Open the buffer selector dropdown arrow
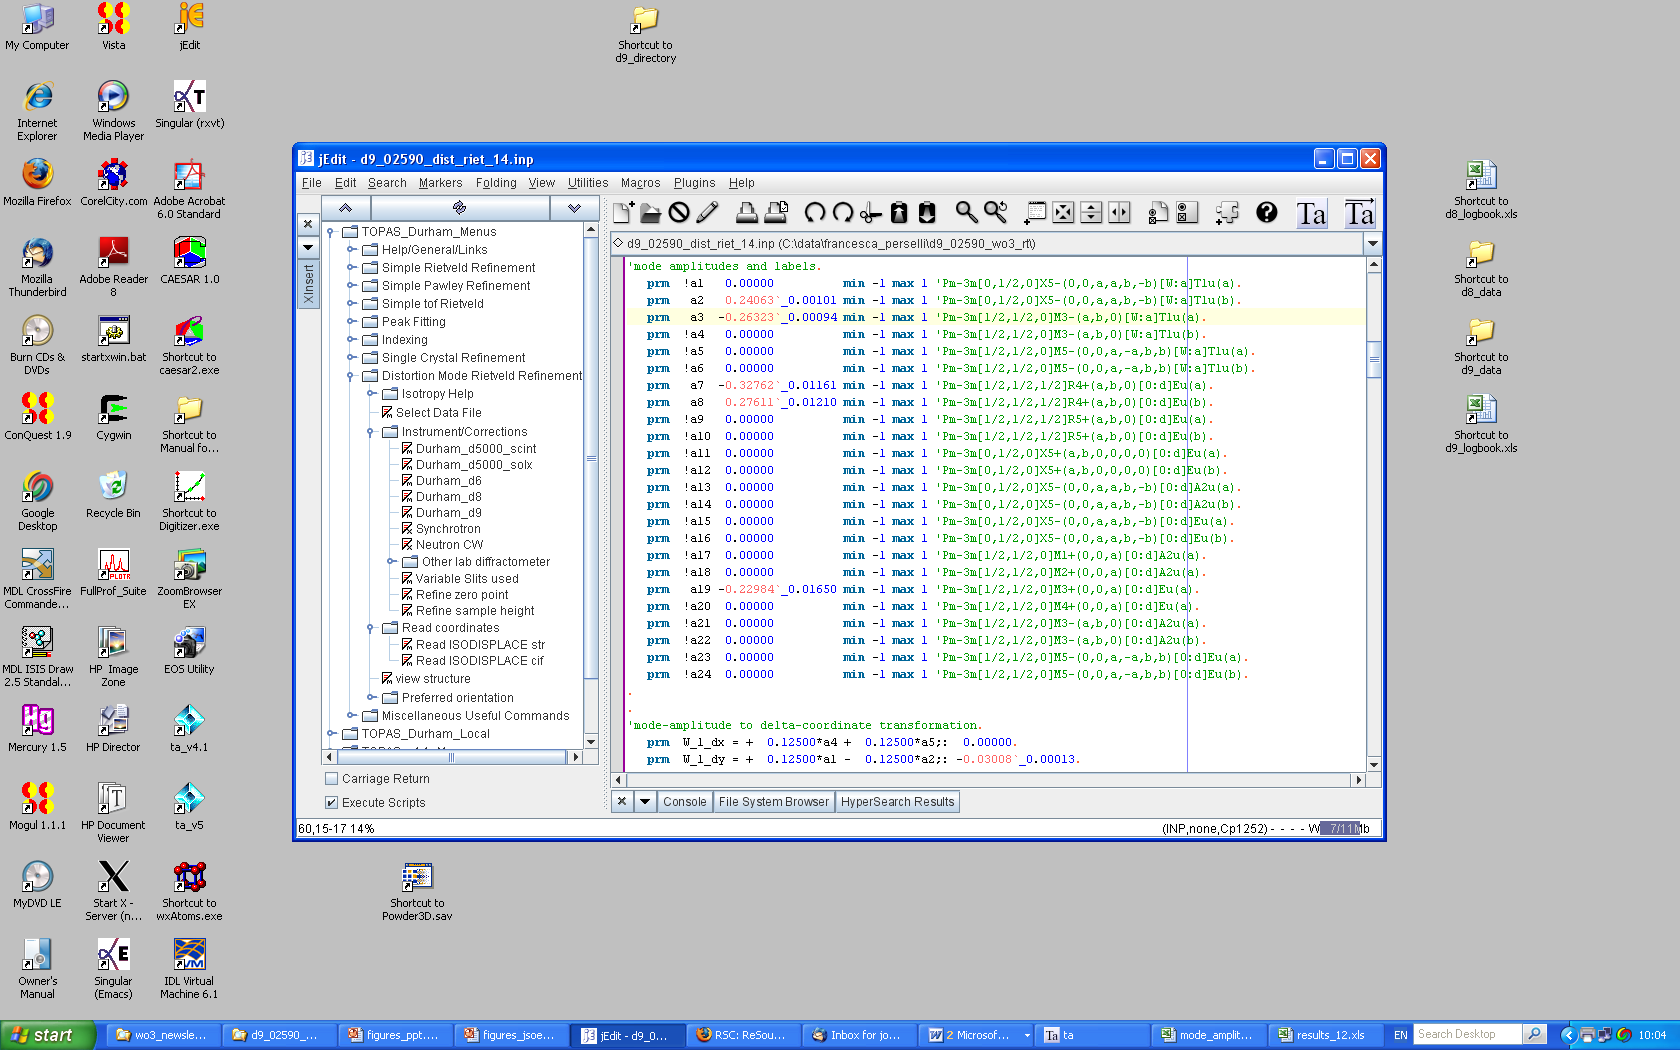 tap(1372, 243)
